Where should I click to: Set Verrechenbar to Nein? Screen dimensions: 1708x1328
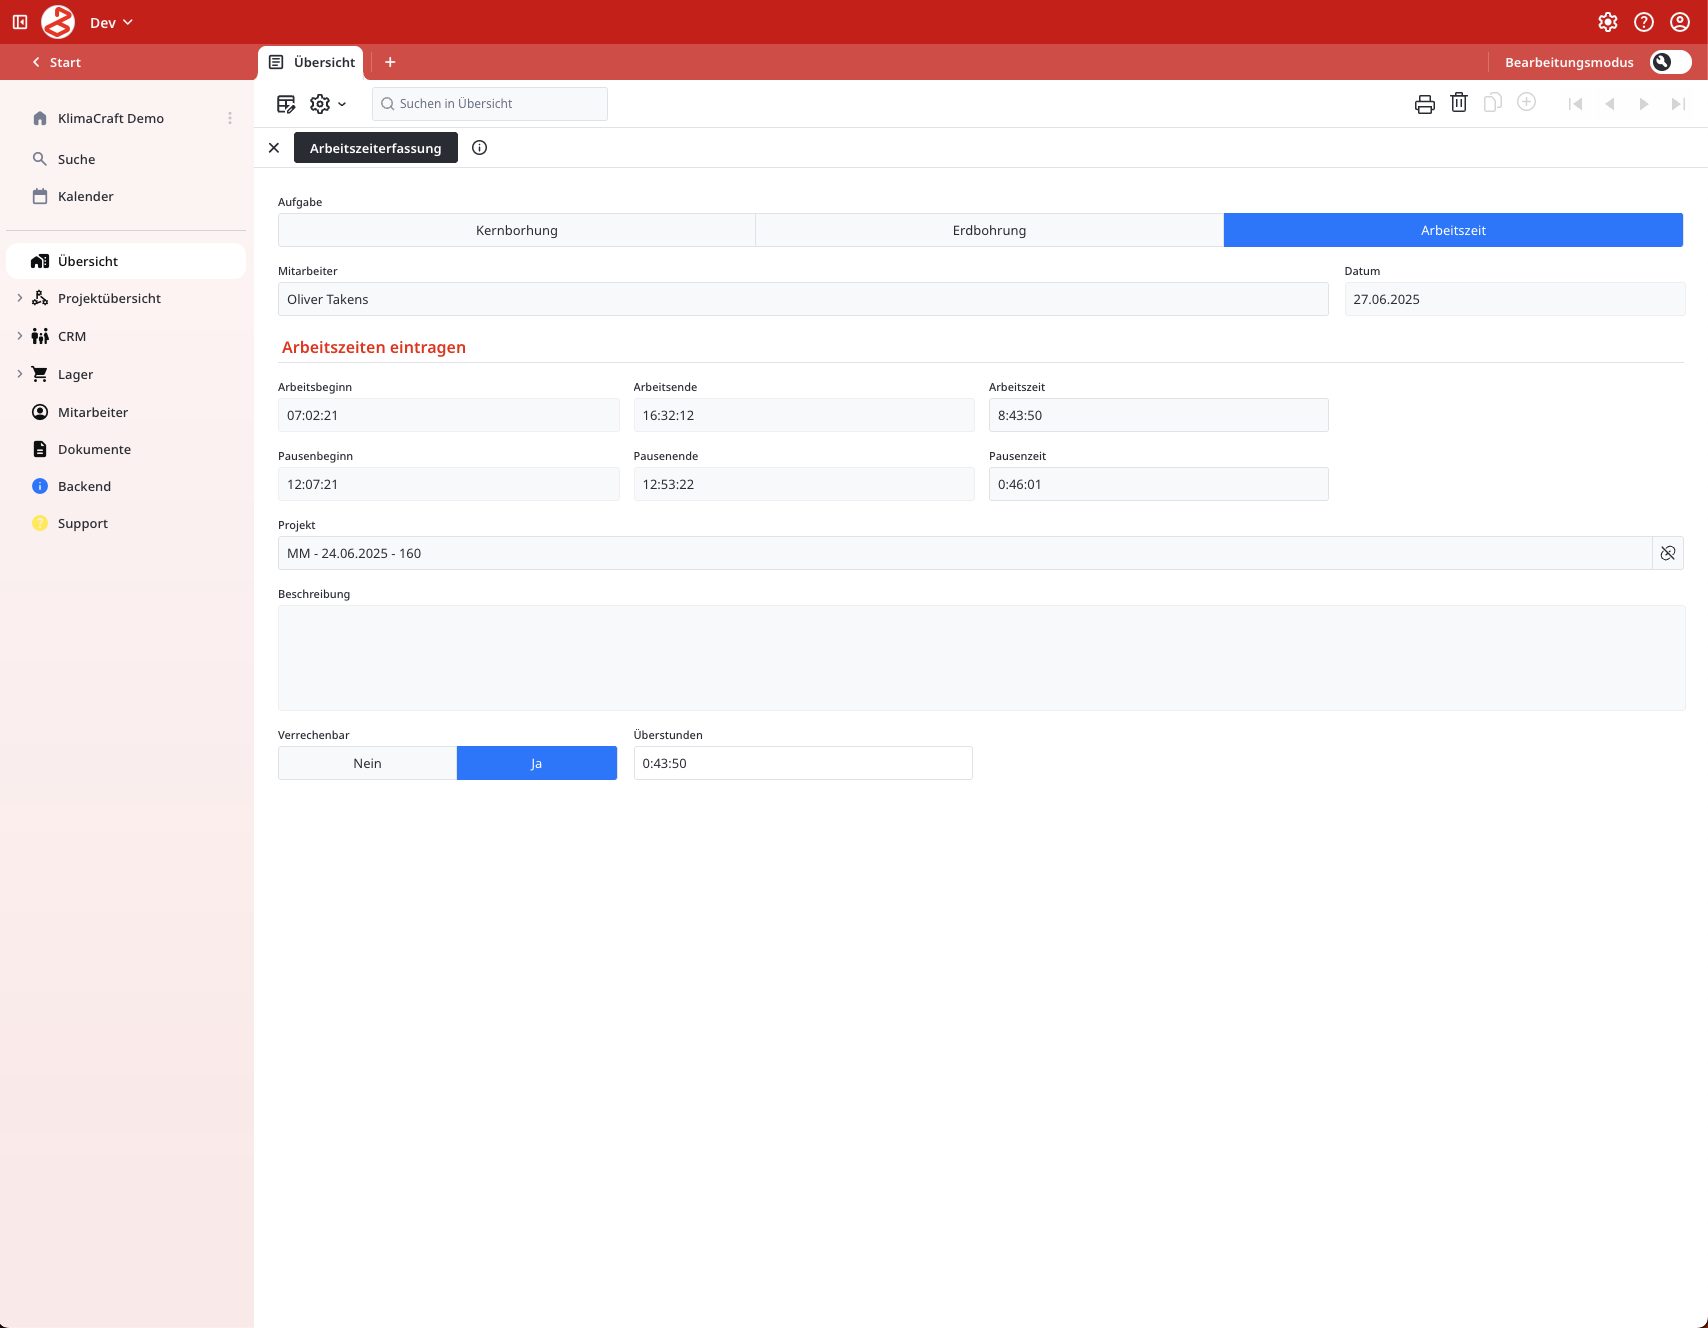pos(367,763)
